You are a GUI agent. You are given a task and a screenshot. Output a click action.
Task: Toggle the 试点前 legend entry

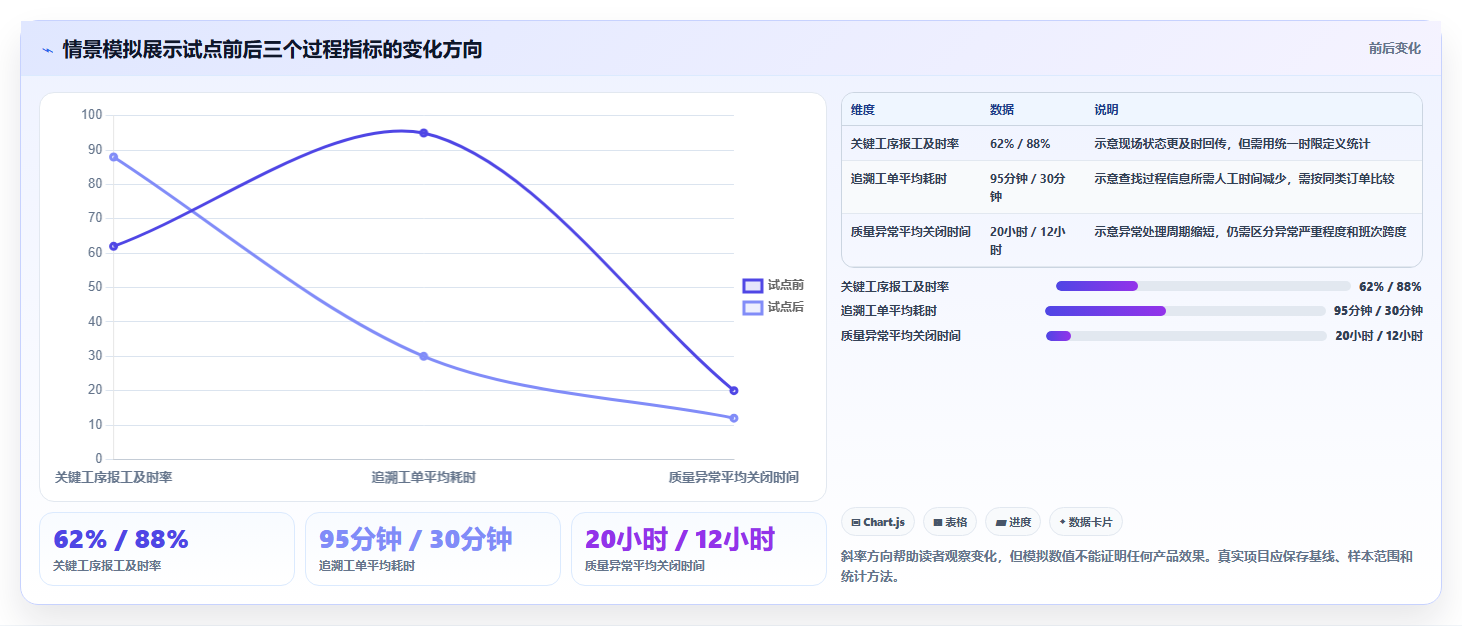(x=773, y=285)
